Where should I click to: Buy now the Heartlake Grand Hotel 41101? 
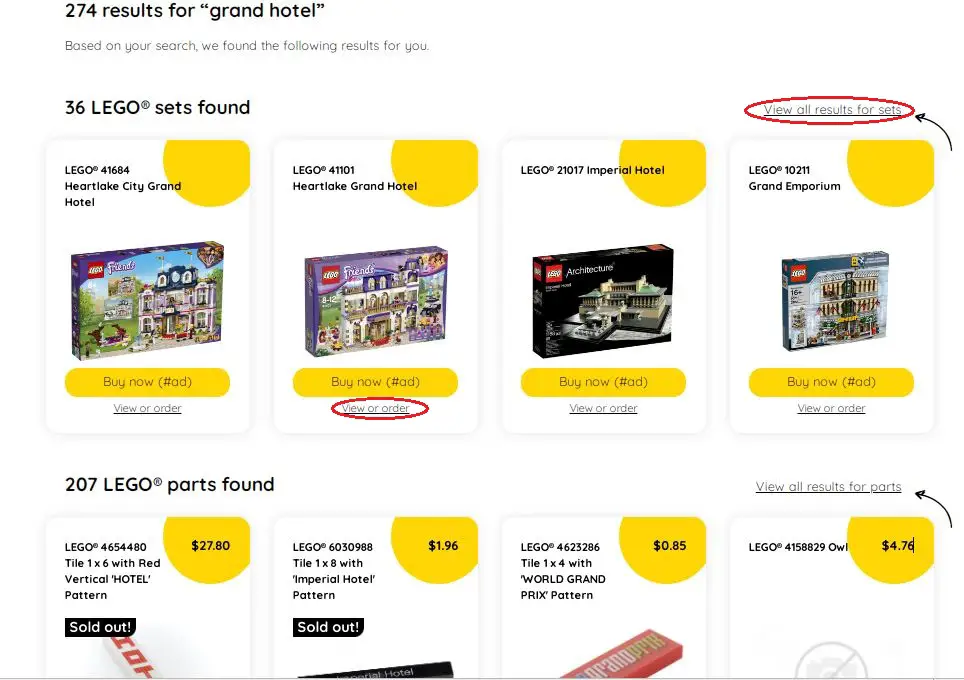375,382
